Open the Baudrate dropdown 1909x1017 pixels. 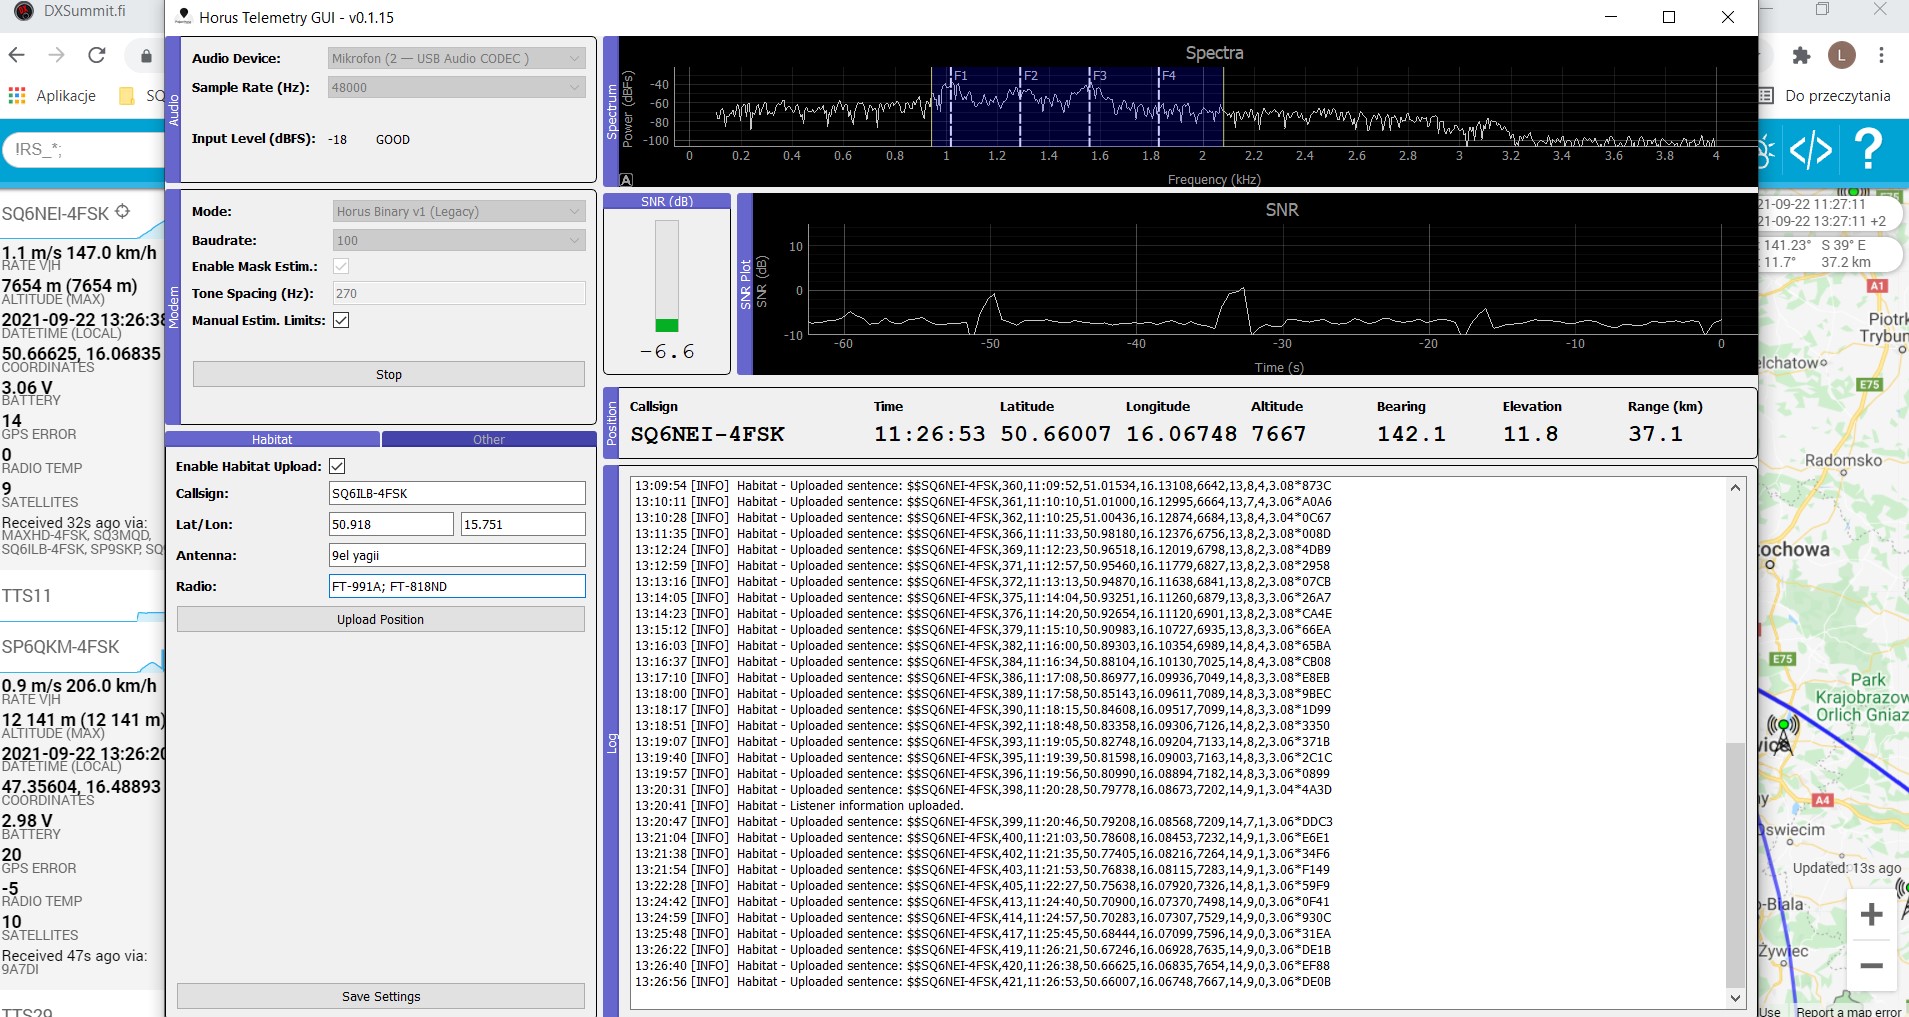click(x=458, y=241)
